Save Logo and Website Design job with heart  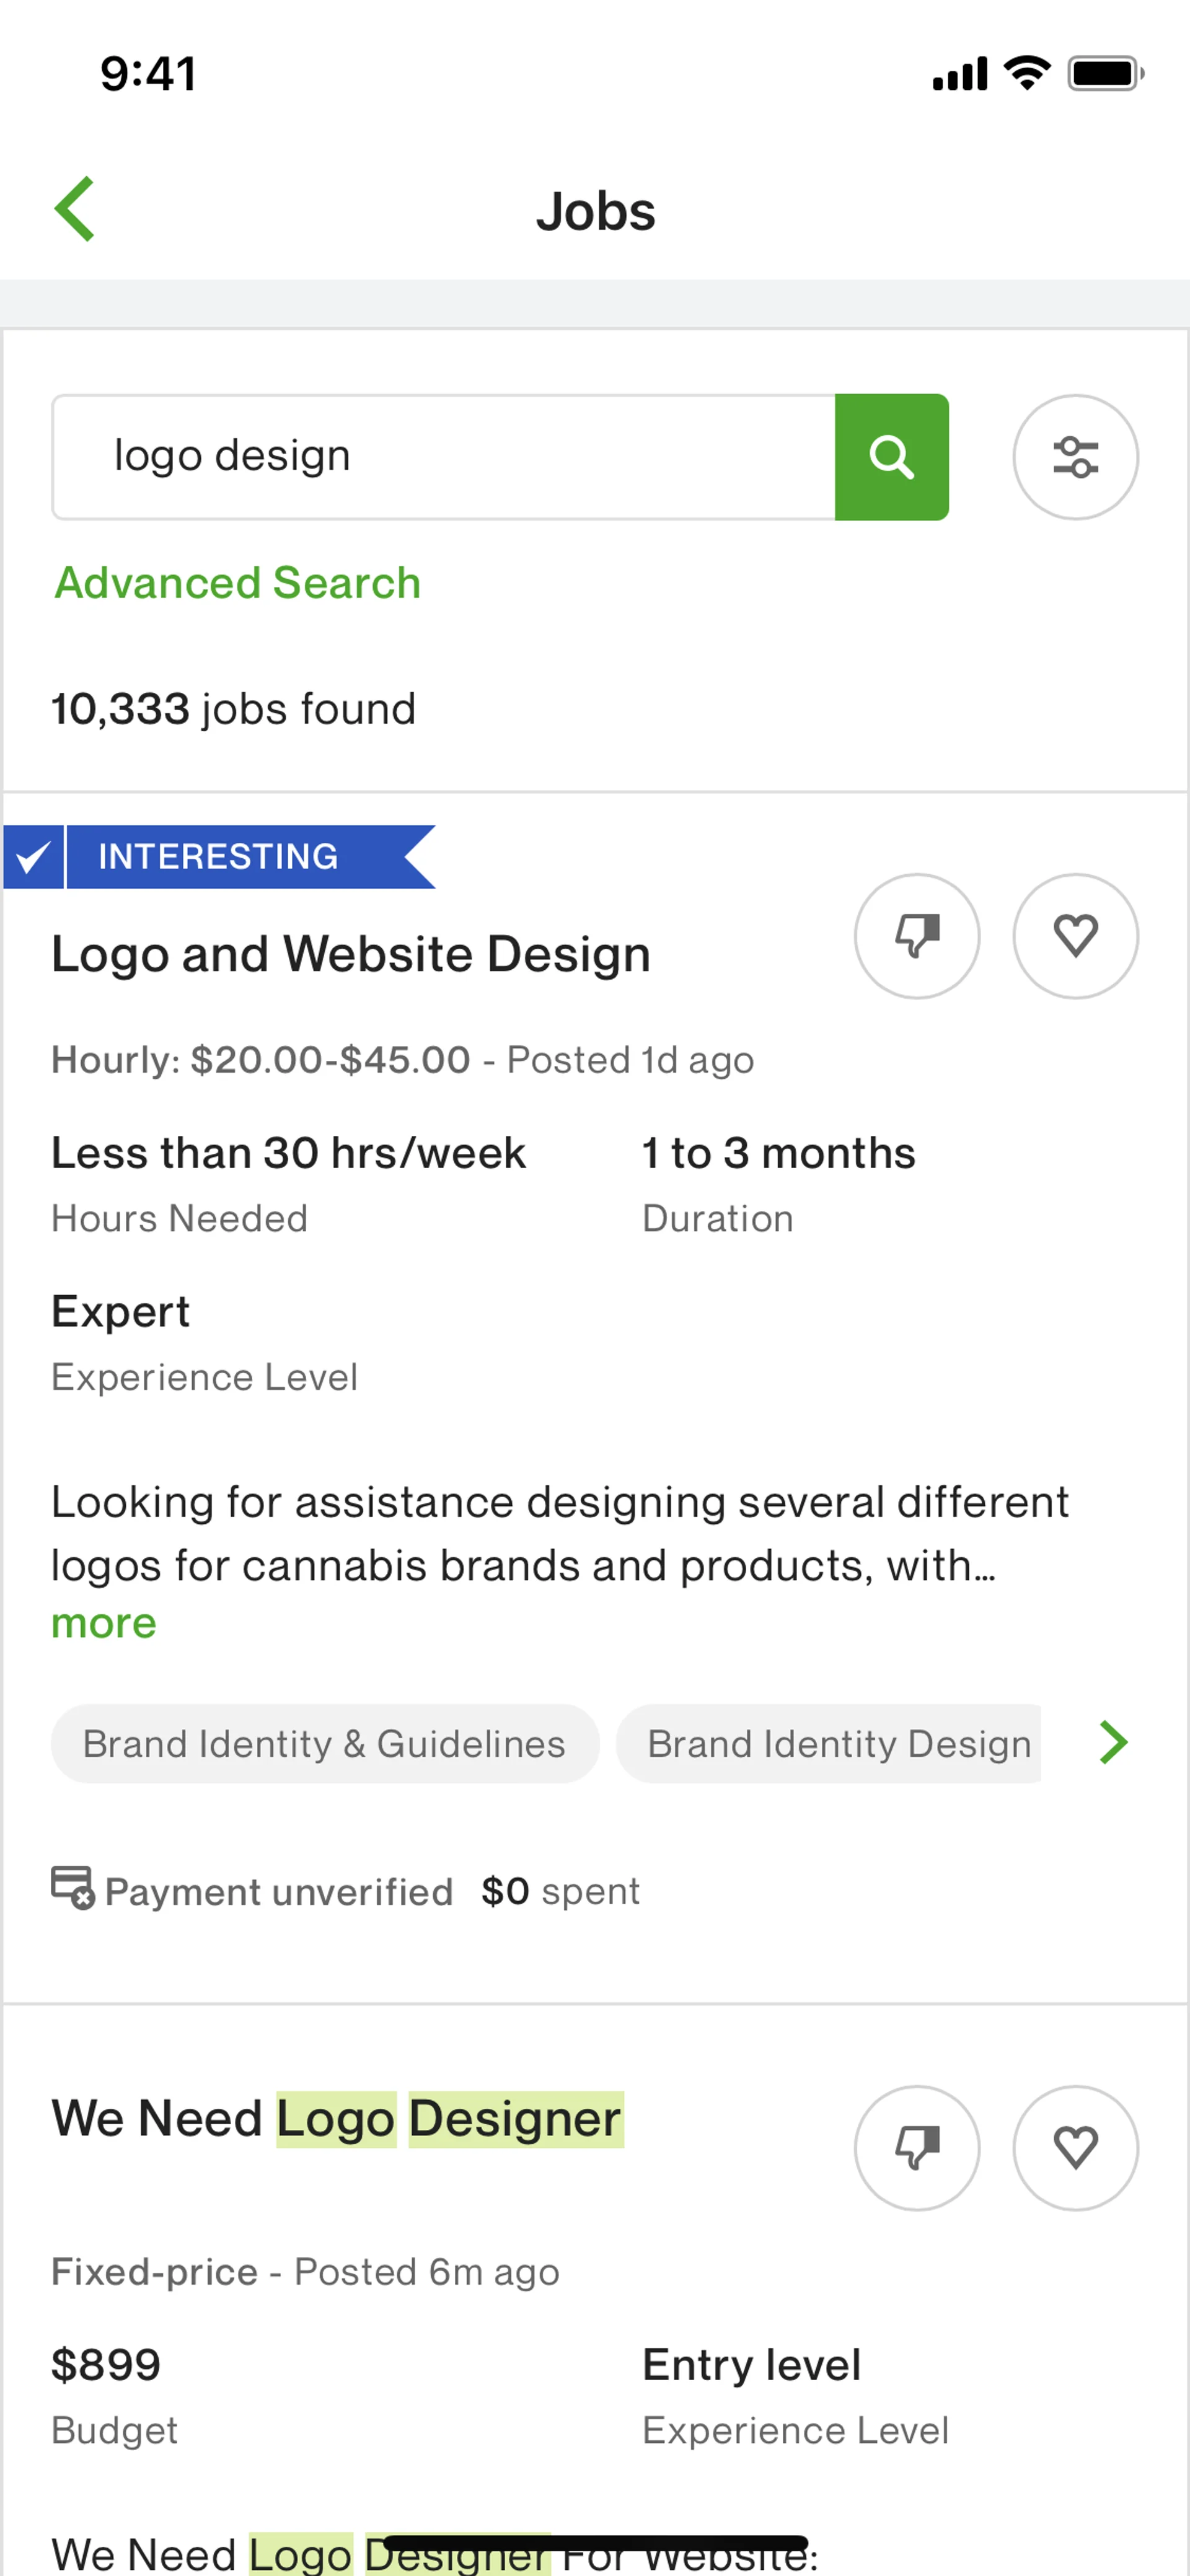1075,936
